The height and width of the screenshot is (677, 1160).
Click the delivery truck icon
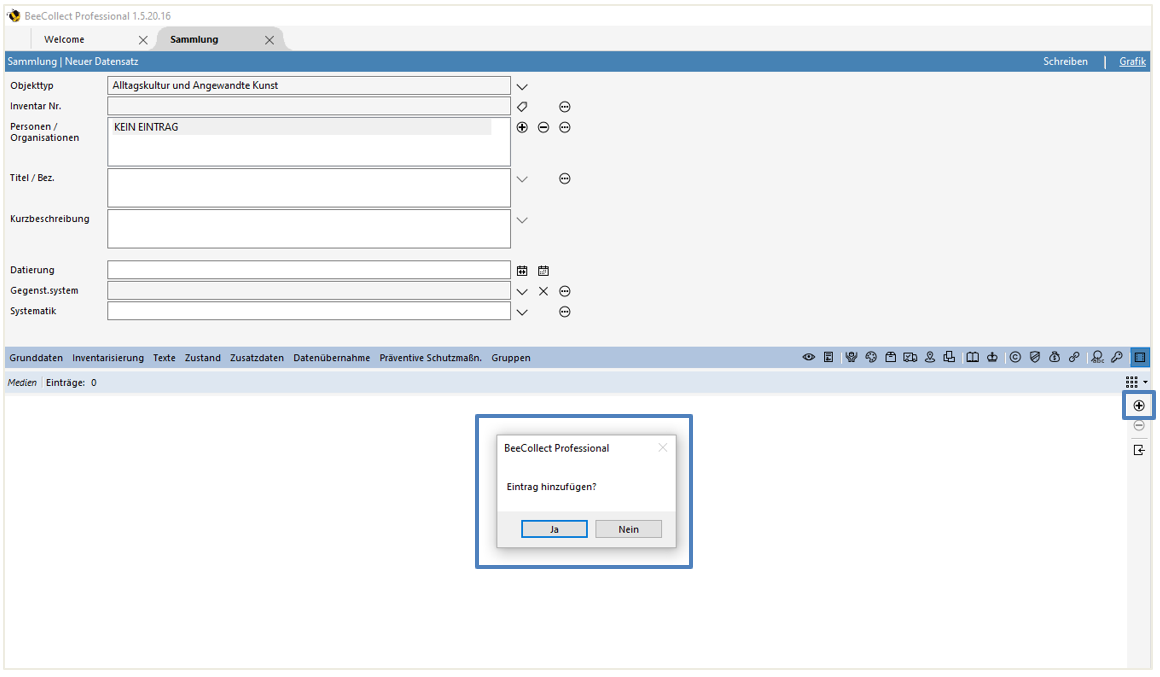click(x=910, y=358)
